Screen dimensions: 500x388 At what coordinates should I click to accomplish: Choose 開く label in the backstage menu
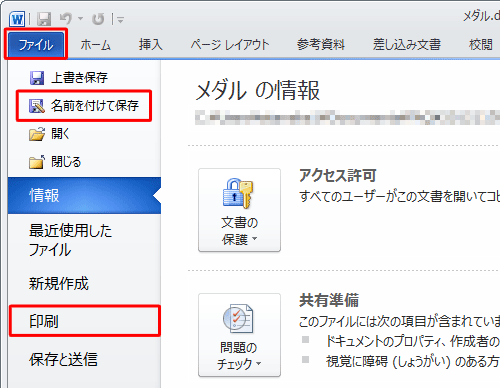(60, 134)
